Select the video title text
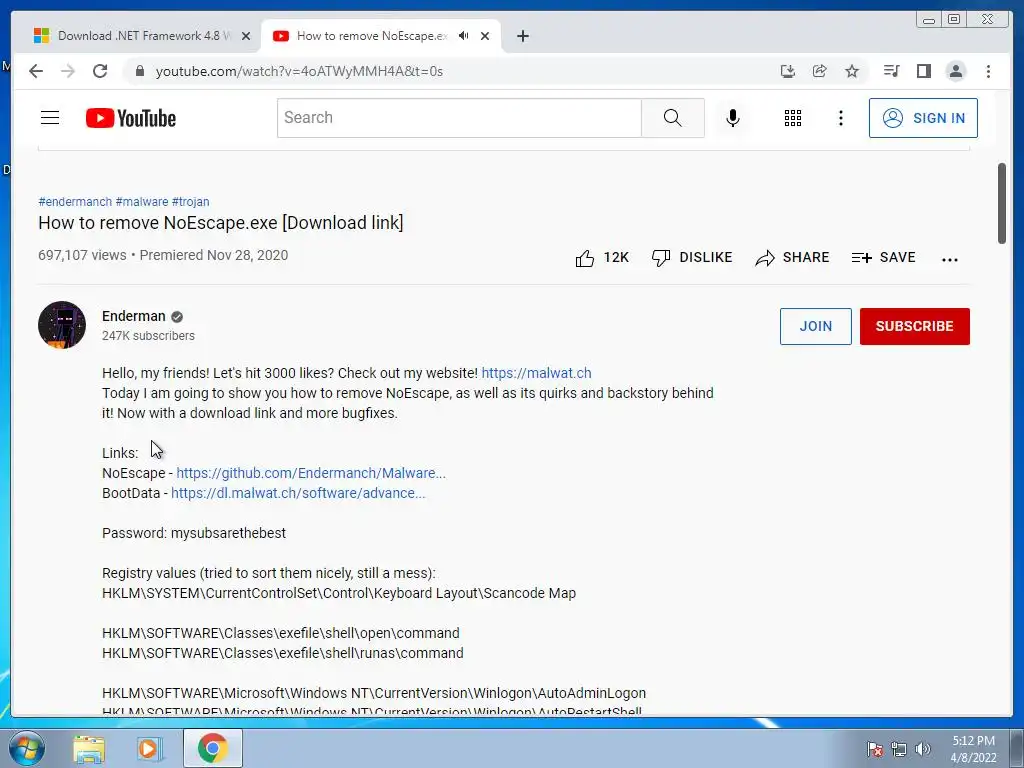Viewport: 1024px width, 768px height. tap(221, 223)
